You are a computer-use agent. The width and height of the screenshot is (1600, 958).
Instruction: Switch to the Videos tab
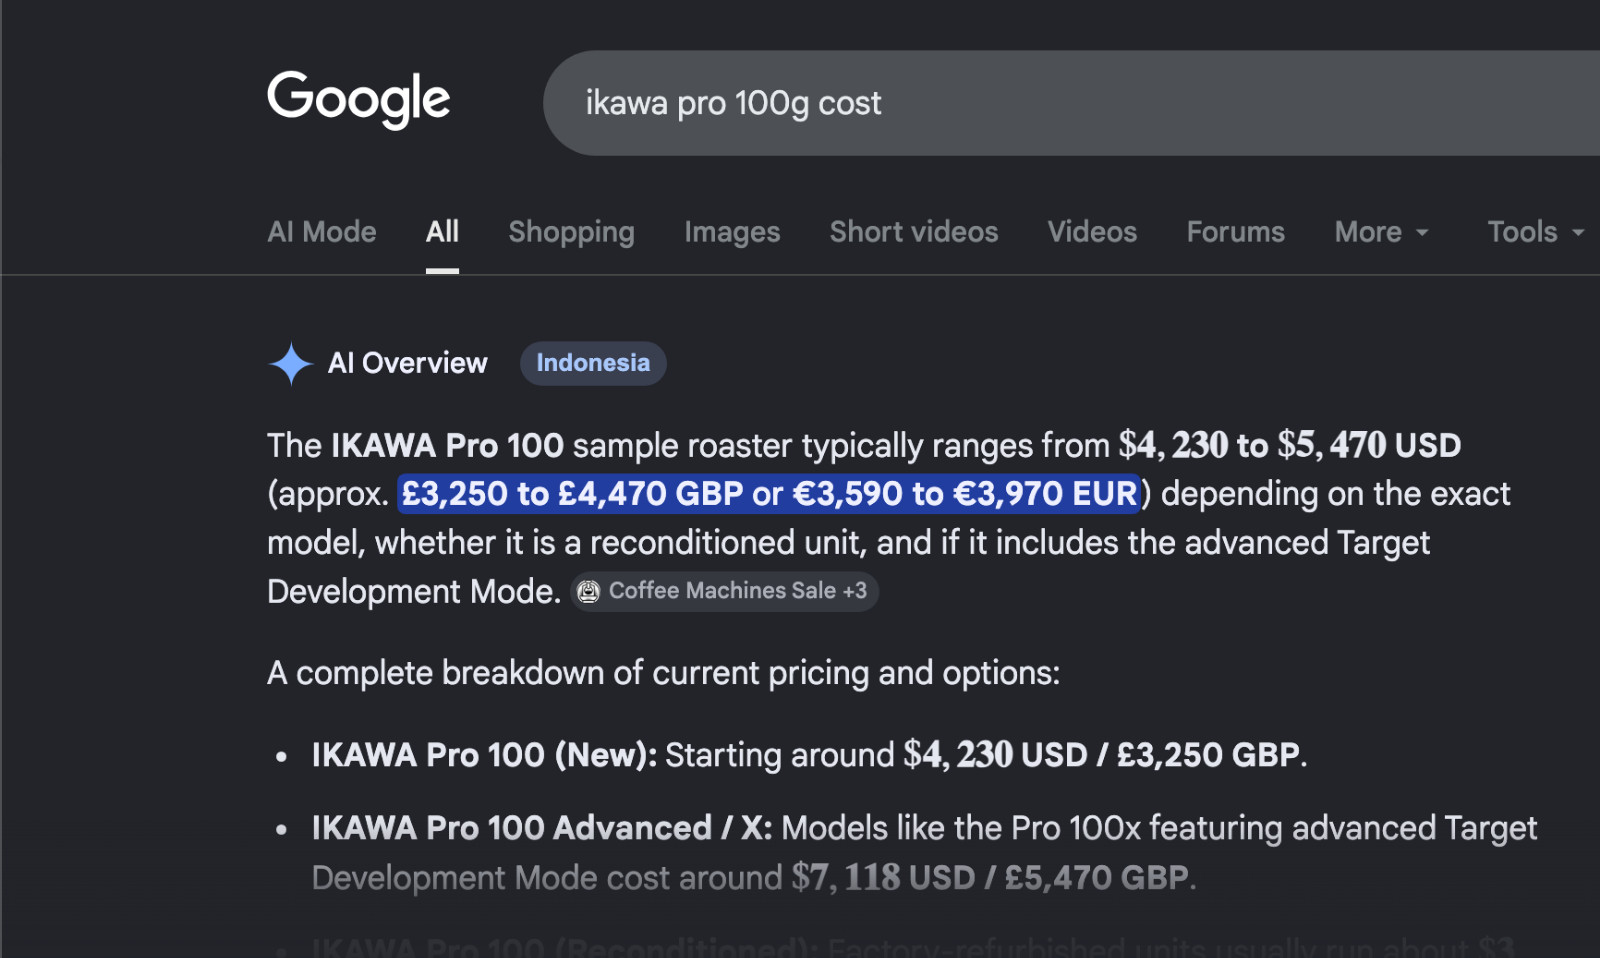pyautogui.click(x=1092, y=232)
